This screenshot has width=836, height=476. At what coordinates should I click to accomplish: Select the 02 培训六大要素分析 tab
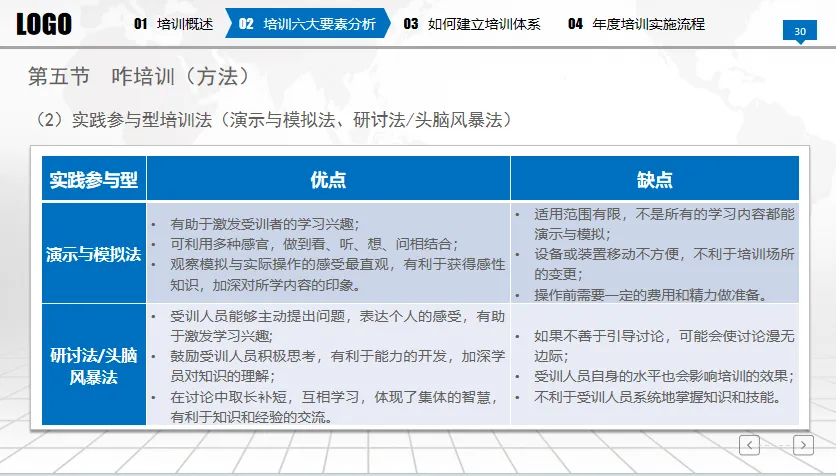click(308, 23)
